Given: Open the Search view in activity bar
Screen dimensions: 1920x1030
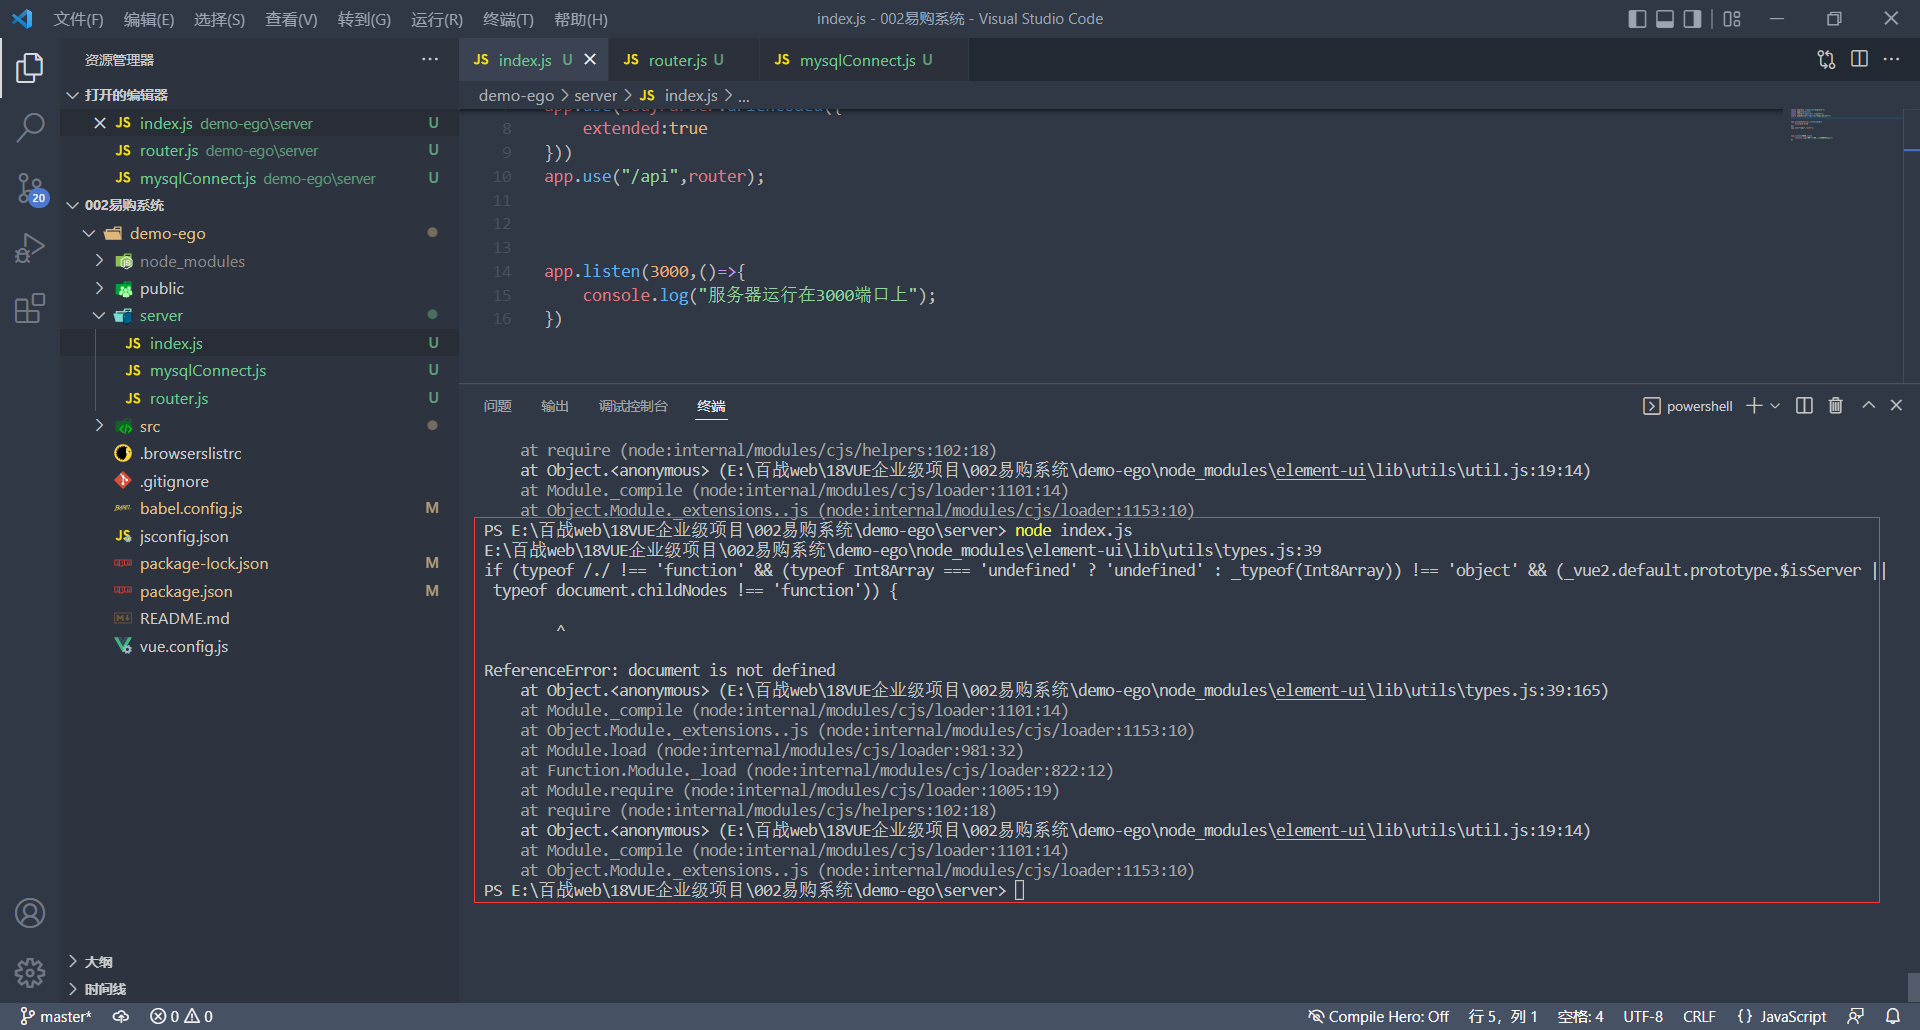Looking at the screenshot, I should pos(30,127).
